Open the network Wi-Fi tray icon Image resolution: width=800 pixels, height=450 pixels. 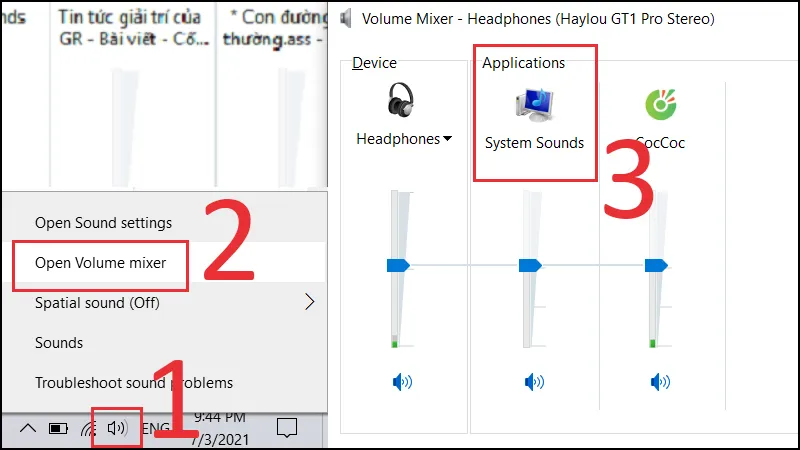pyautogui.click(x=89, y=429)
